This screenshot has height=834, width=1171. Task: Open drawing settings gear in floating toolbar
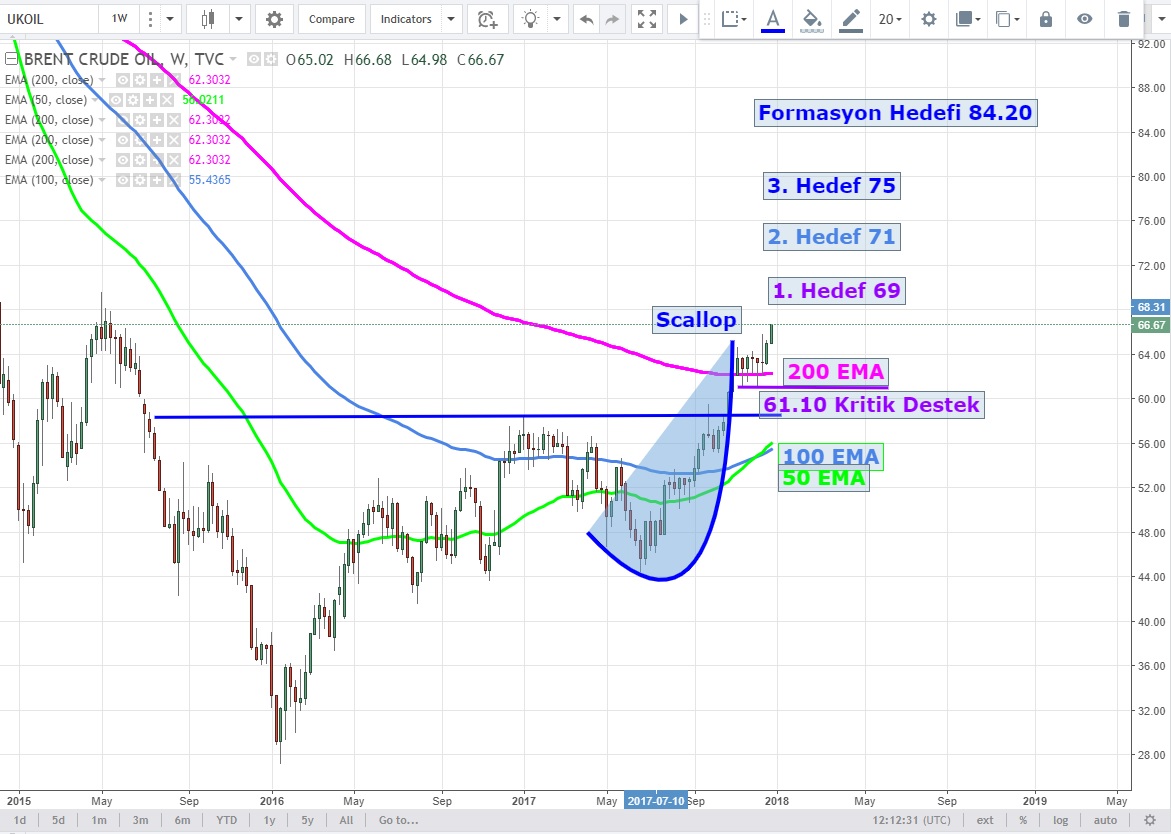tap(929, 19)
